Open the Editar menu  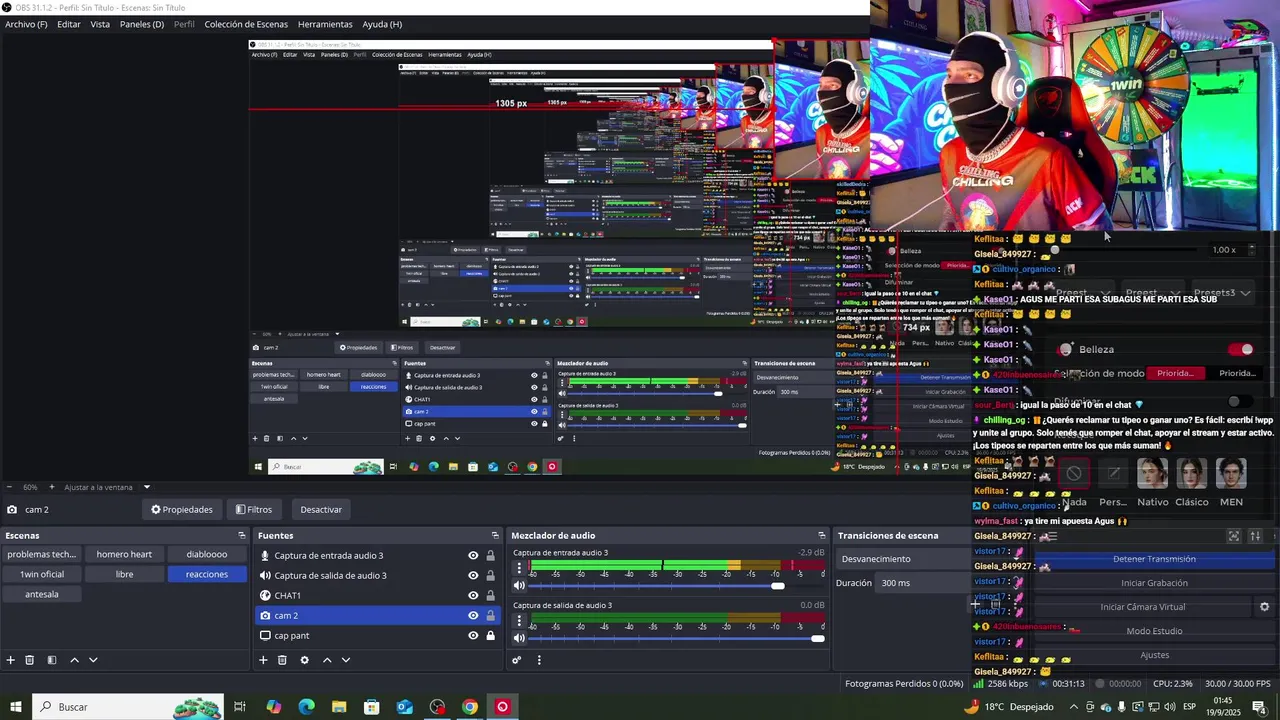point(69,24)
